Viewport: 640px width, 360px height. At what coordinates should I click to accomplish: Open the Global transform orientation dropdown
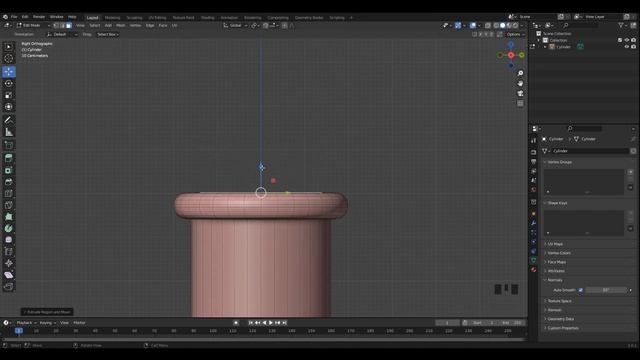click(x=236, y=25)
